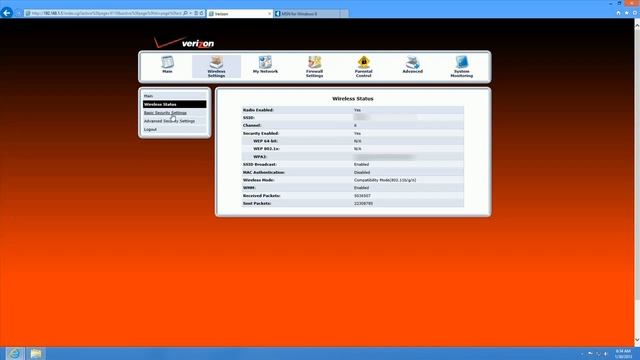
Task: Open File Explorer from the taskbar
Action: pyautogui.click(x=36, y=353)
